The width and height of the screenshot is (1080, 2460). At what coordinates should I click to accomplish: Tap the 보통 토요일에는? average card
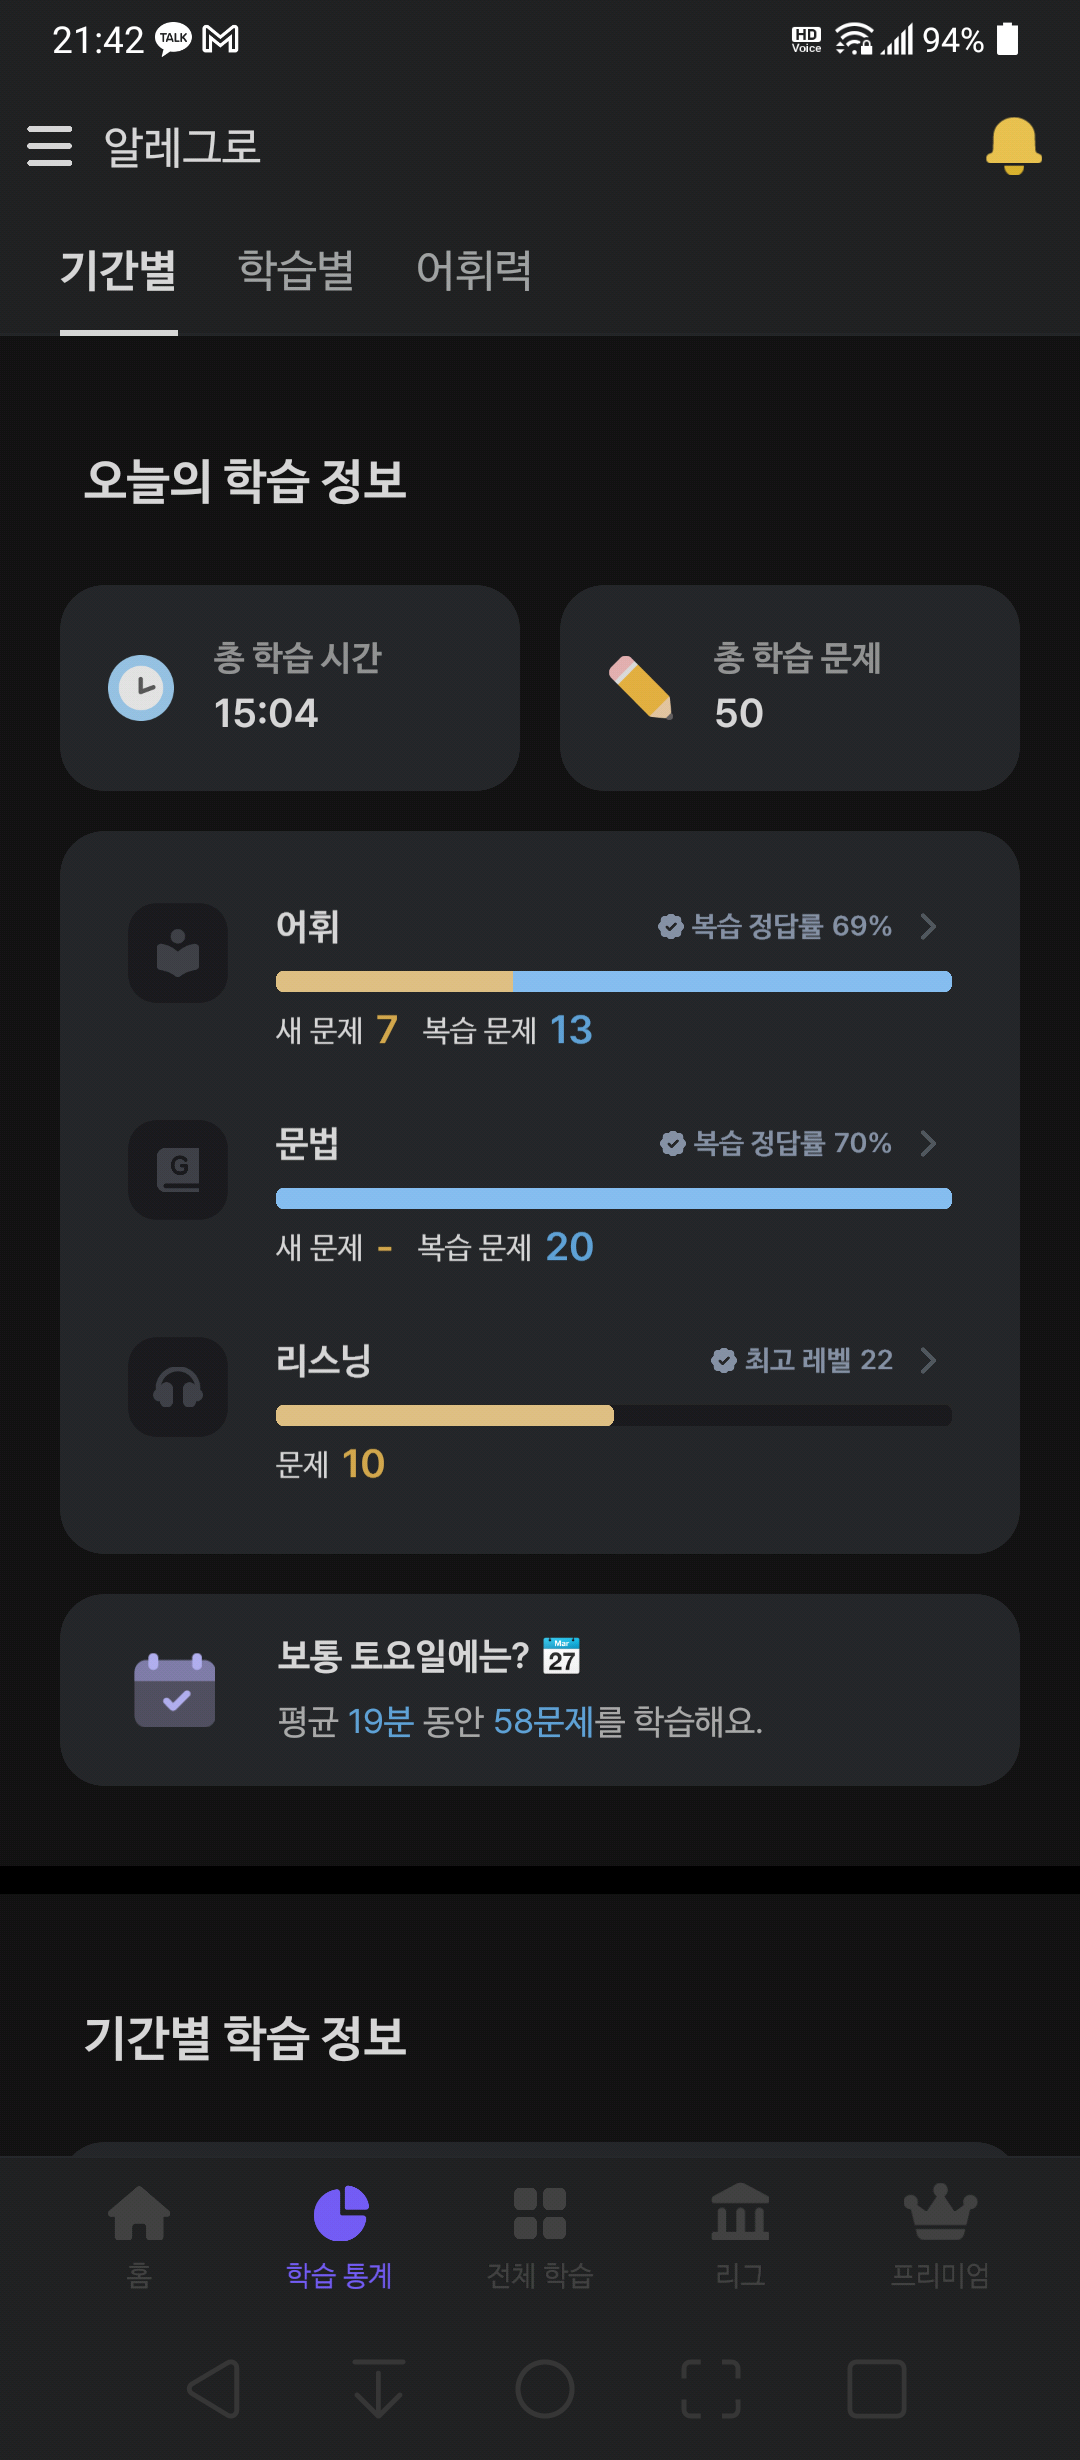pyautogui.click(x=540, y=1690)
